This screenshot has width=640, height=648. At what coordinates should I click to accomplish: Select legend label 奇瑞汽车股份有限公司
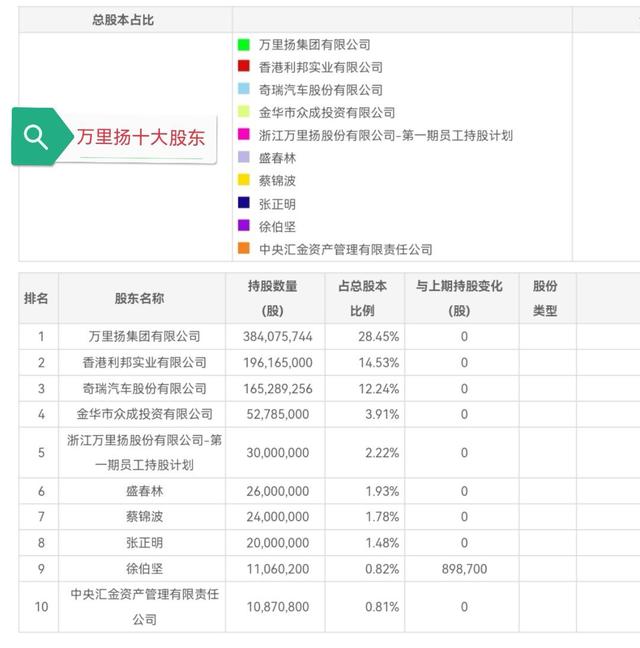click(321, 90)
